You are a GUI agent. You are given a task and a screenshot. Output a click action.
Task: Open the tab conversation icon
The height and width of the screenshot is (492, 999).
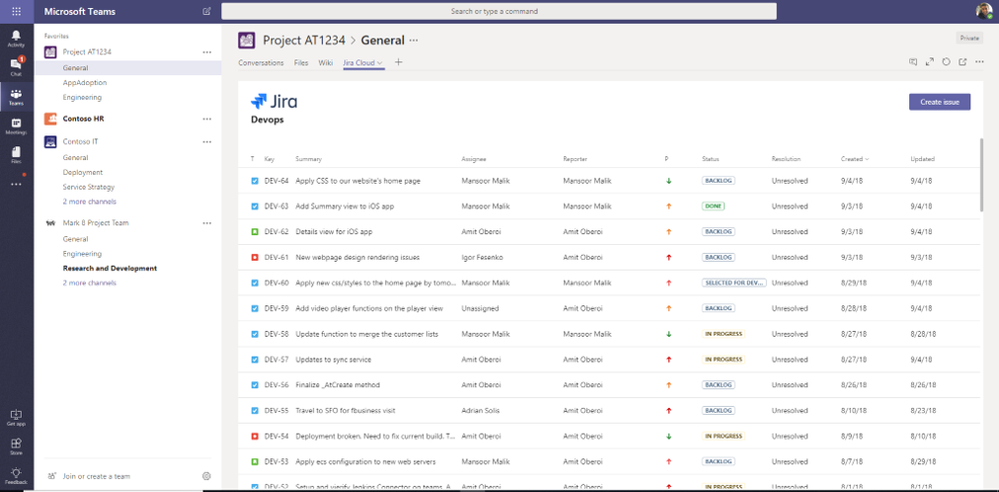coord(913,62)
